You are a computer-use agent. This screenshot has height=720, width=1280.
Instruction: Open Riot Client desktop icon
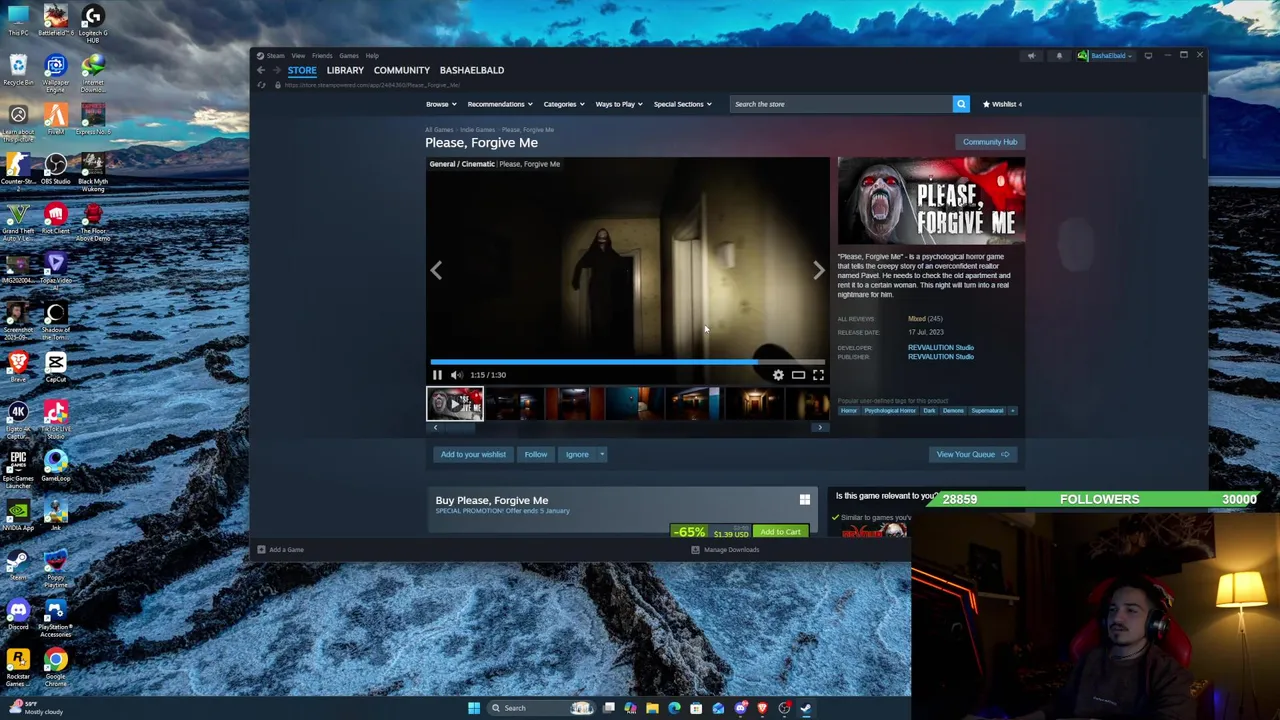55,218
